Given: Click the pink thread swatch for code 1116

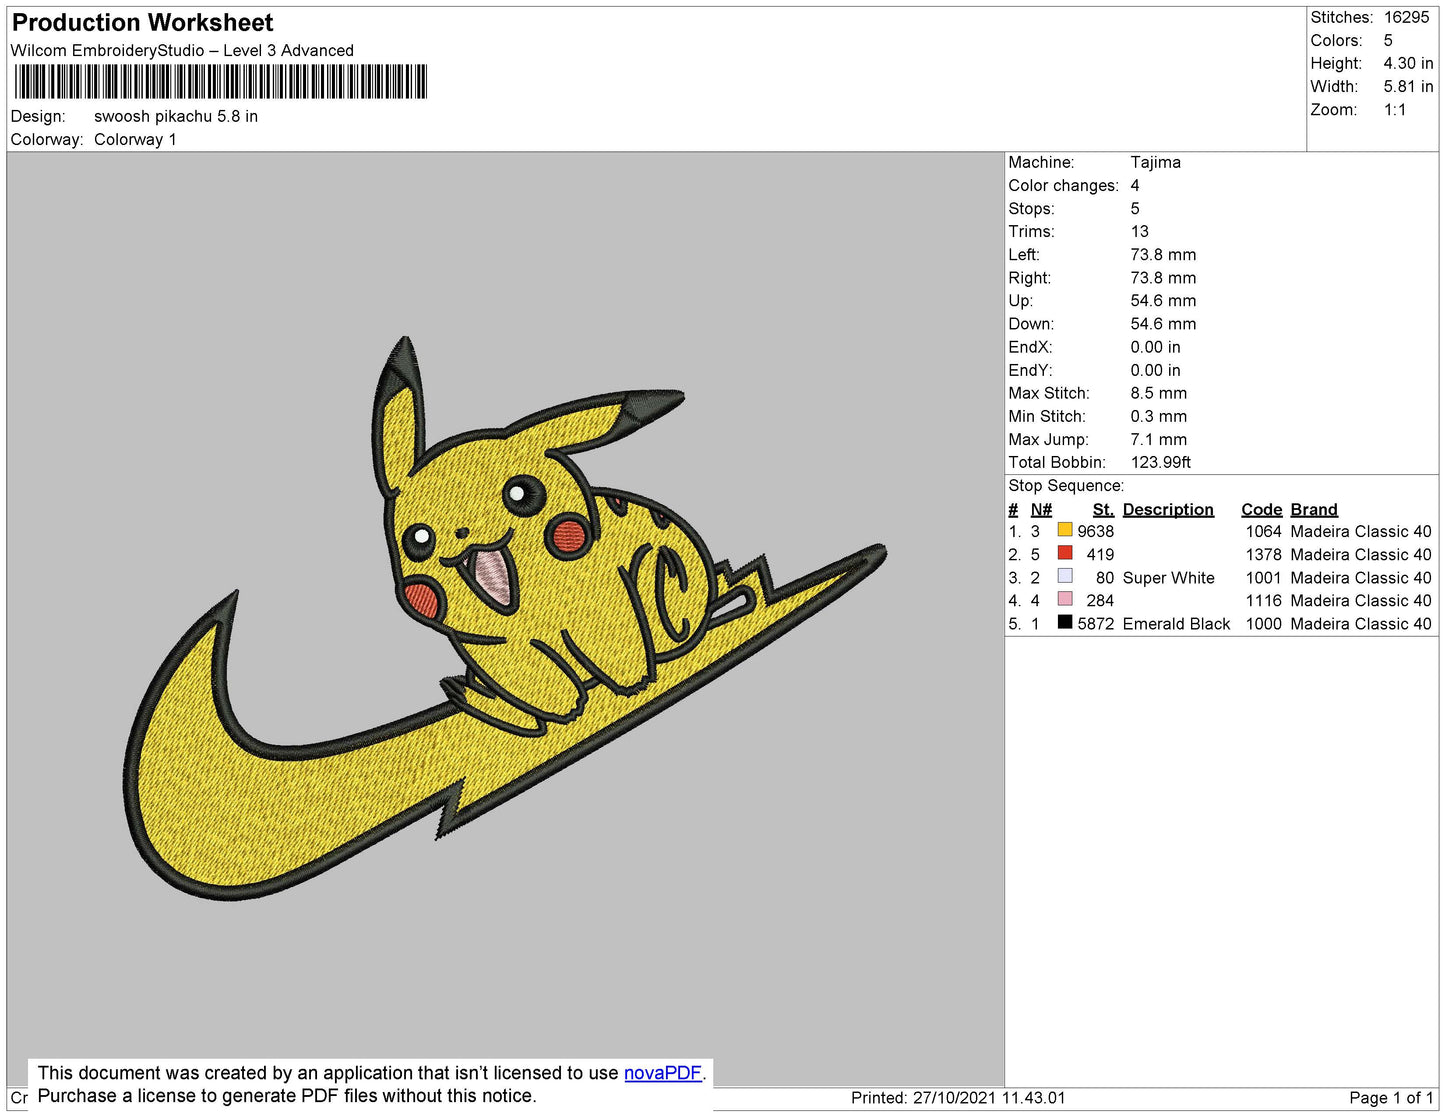Looking at the screenshot, I should tap(1065, 599).
